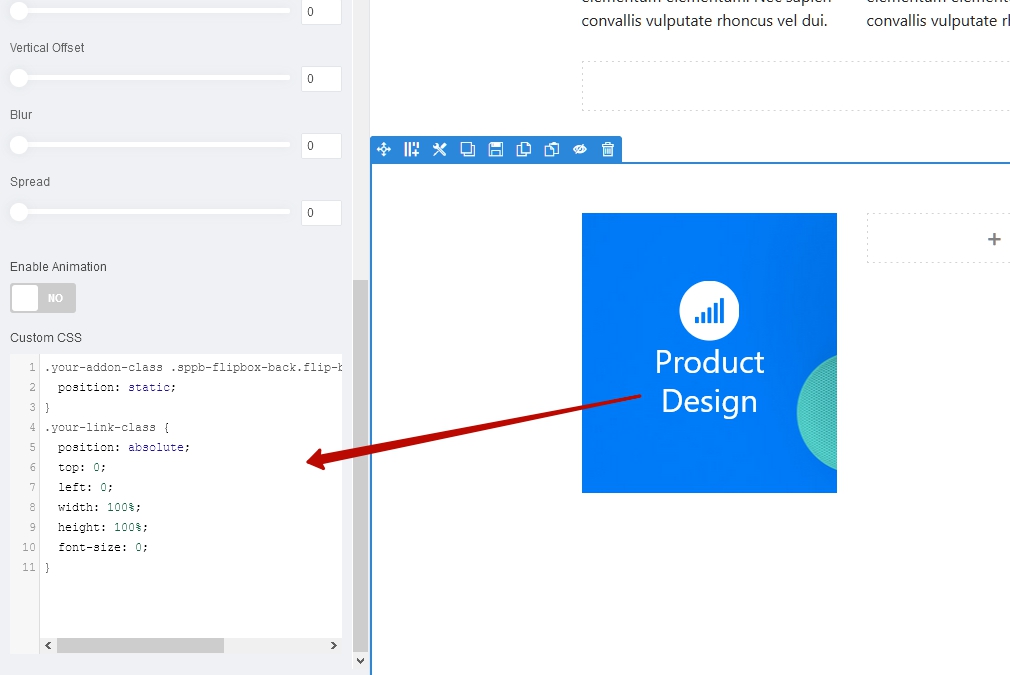1010x675 pixels.
Task: Delete the row with trash icon
Action: tap(608, 150)
